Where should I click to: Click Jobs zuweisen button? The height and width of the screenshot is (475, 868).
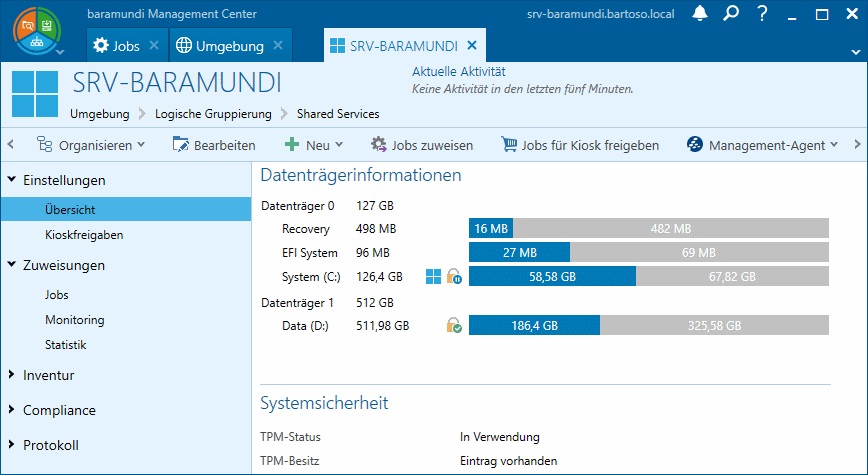422,145
